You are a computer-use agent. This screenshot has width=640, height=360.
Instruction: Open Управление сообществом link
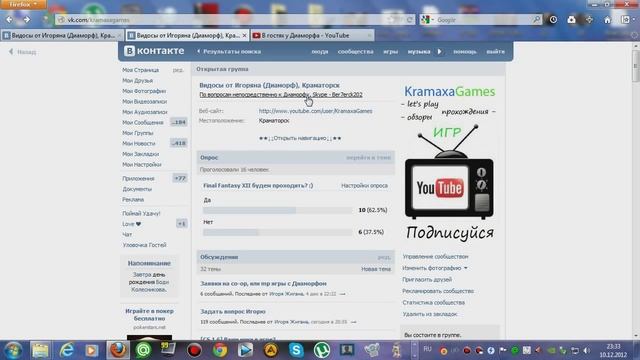[x=436, y=256]
